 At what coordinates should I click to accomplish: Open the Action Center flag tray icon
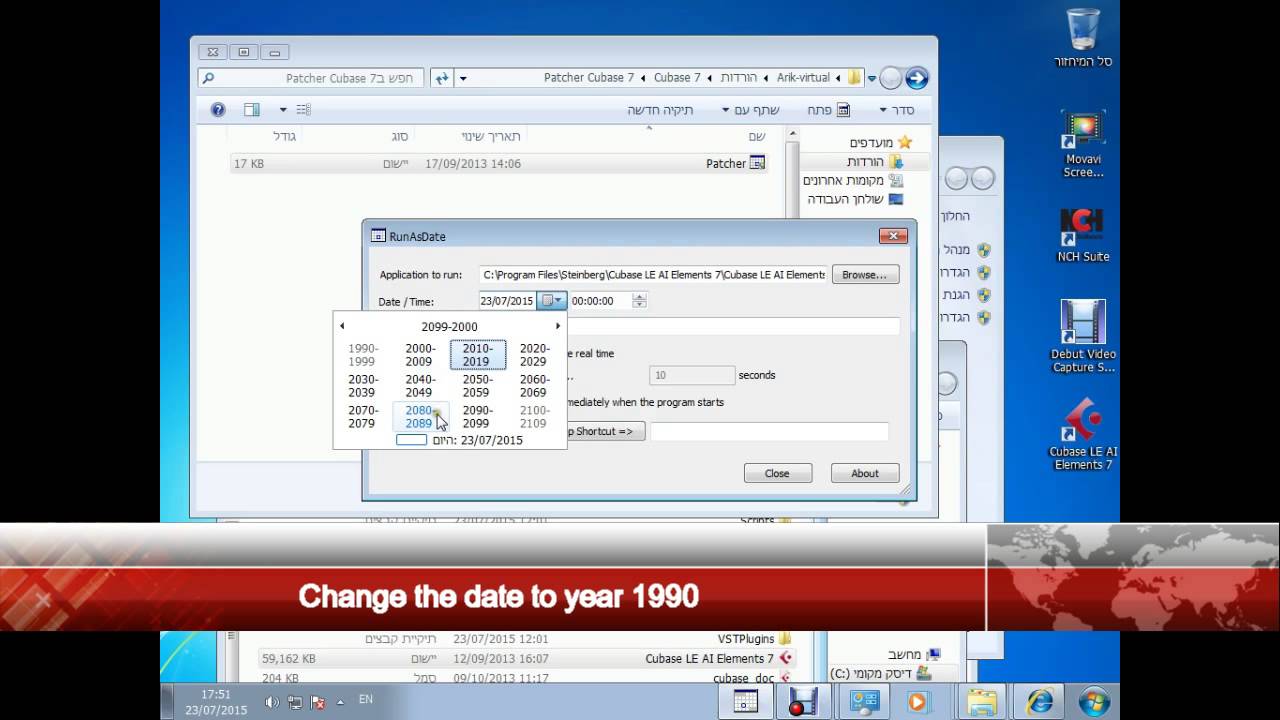coord(317,702)
